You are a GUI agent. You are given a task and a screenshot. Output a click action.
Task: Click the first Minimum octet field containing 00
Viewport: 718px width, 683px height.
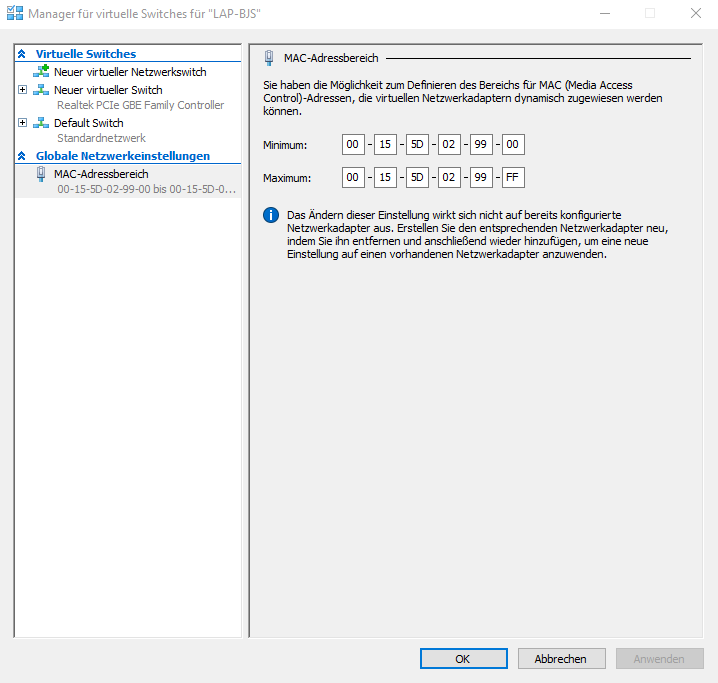(x=353, y=145)
